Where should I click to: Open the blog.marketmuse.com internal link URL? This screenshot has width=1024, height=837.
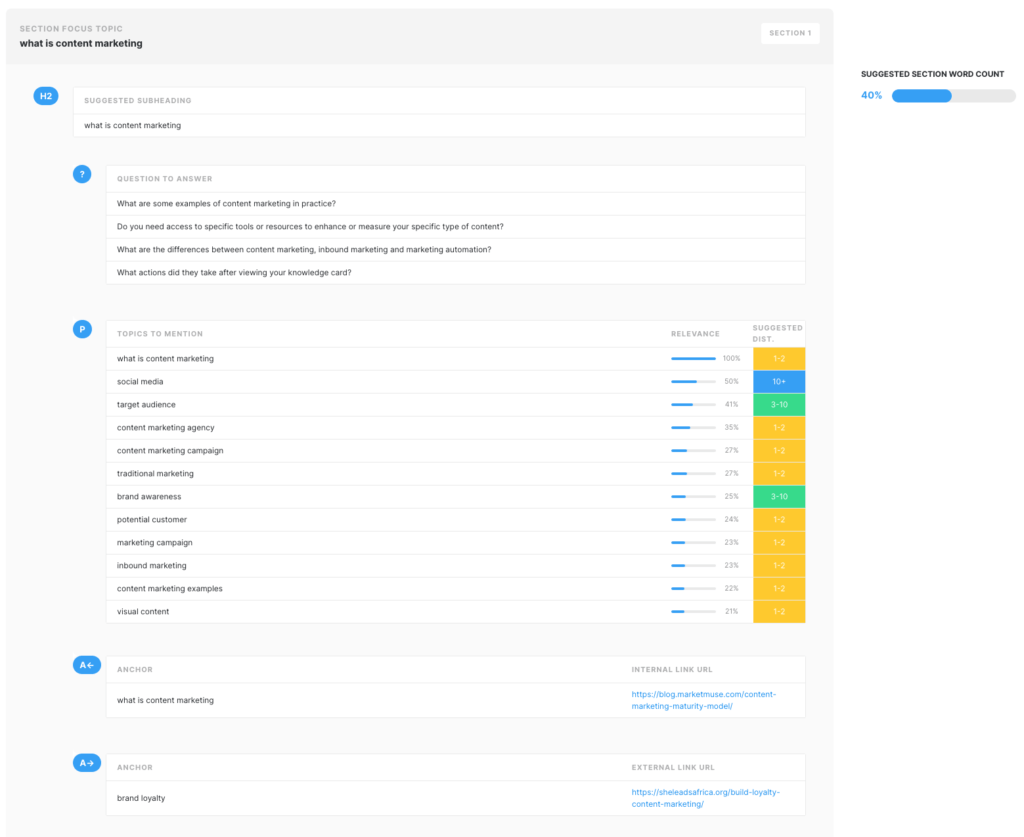pyautogui.click(x=703, y=700)
